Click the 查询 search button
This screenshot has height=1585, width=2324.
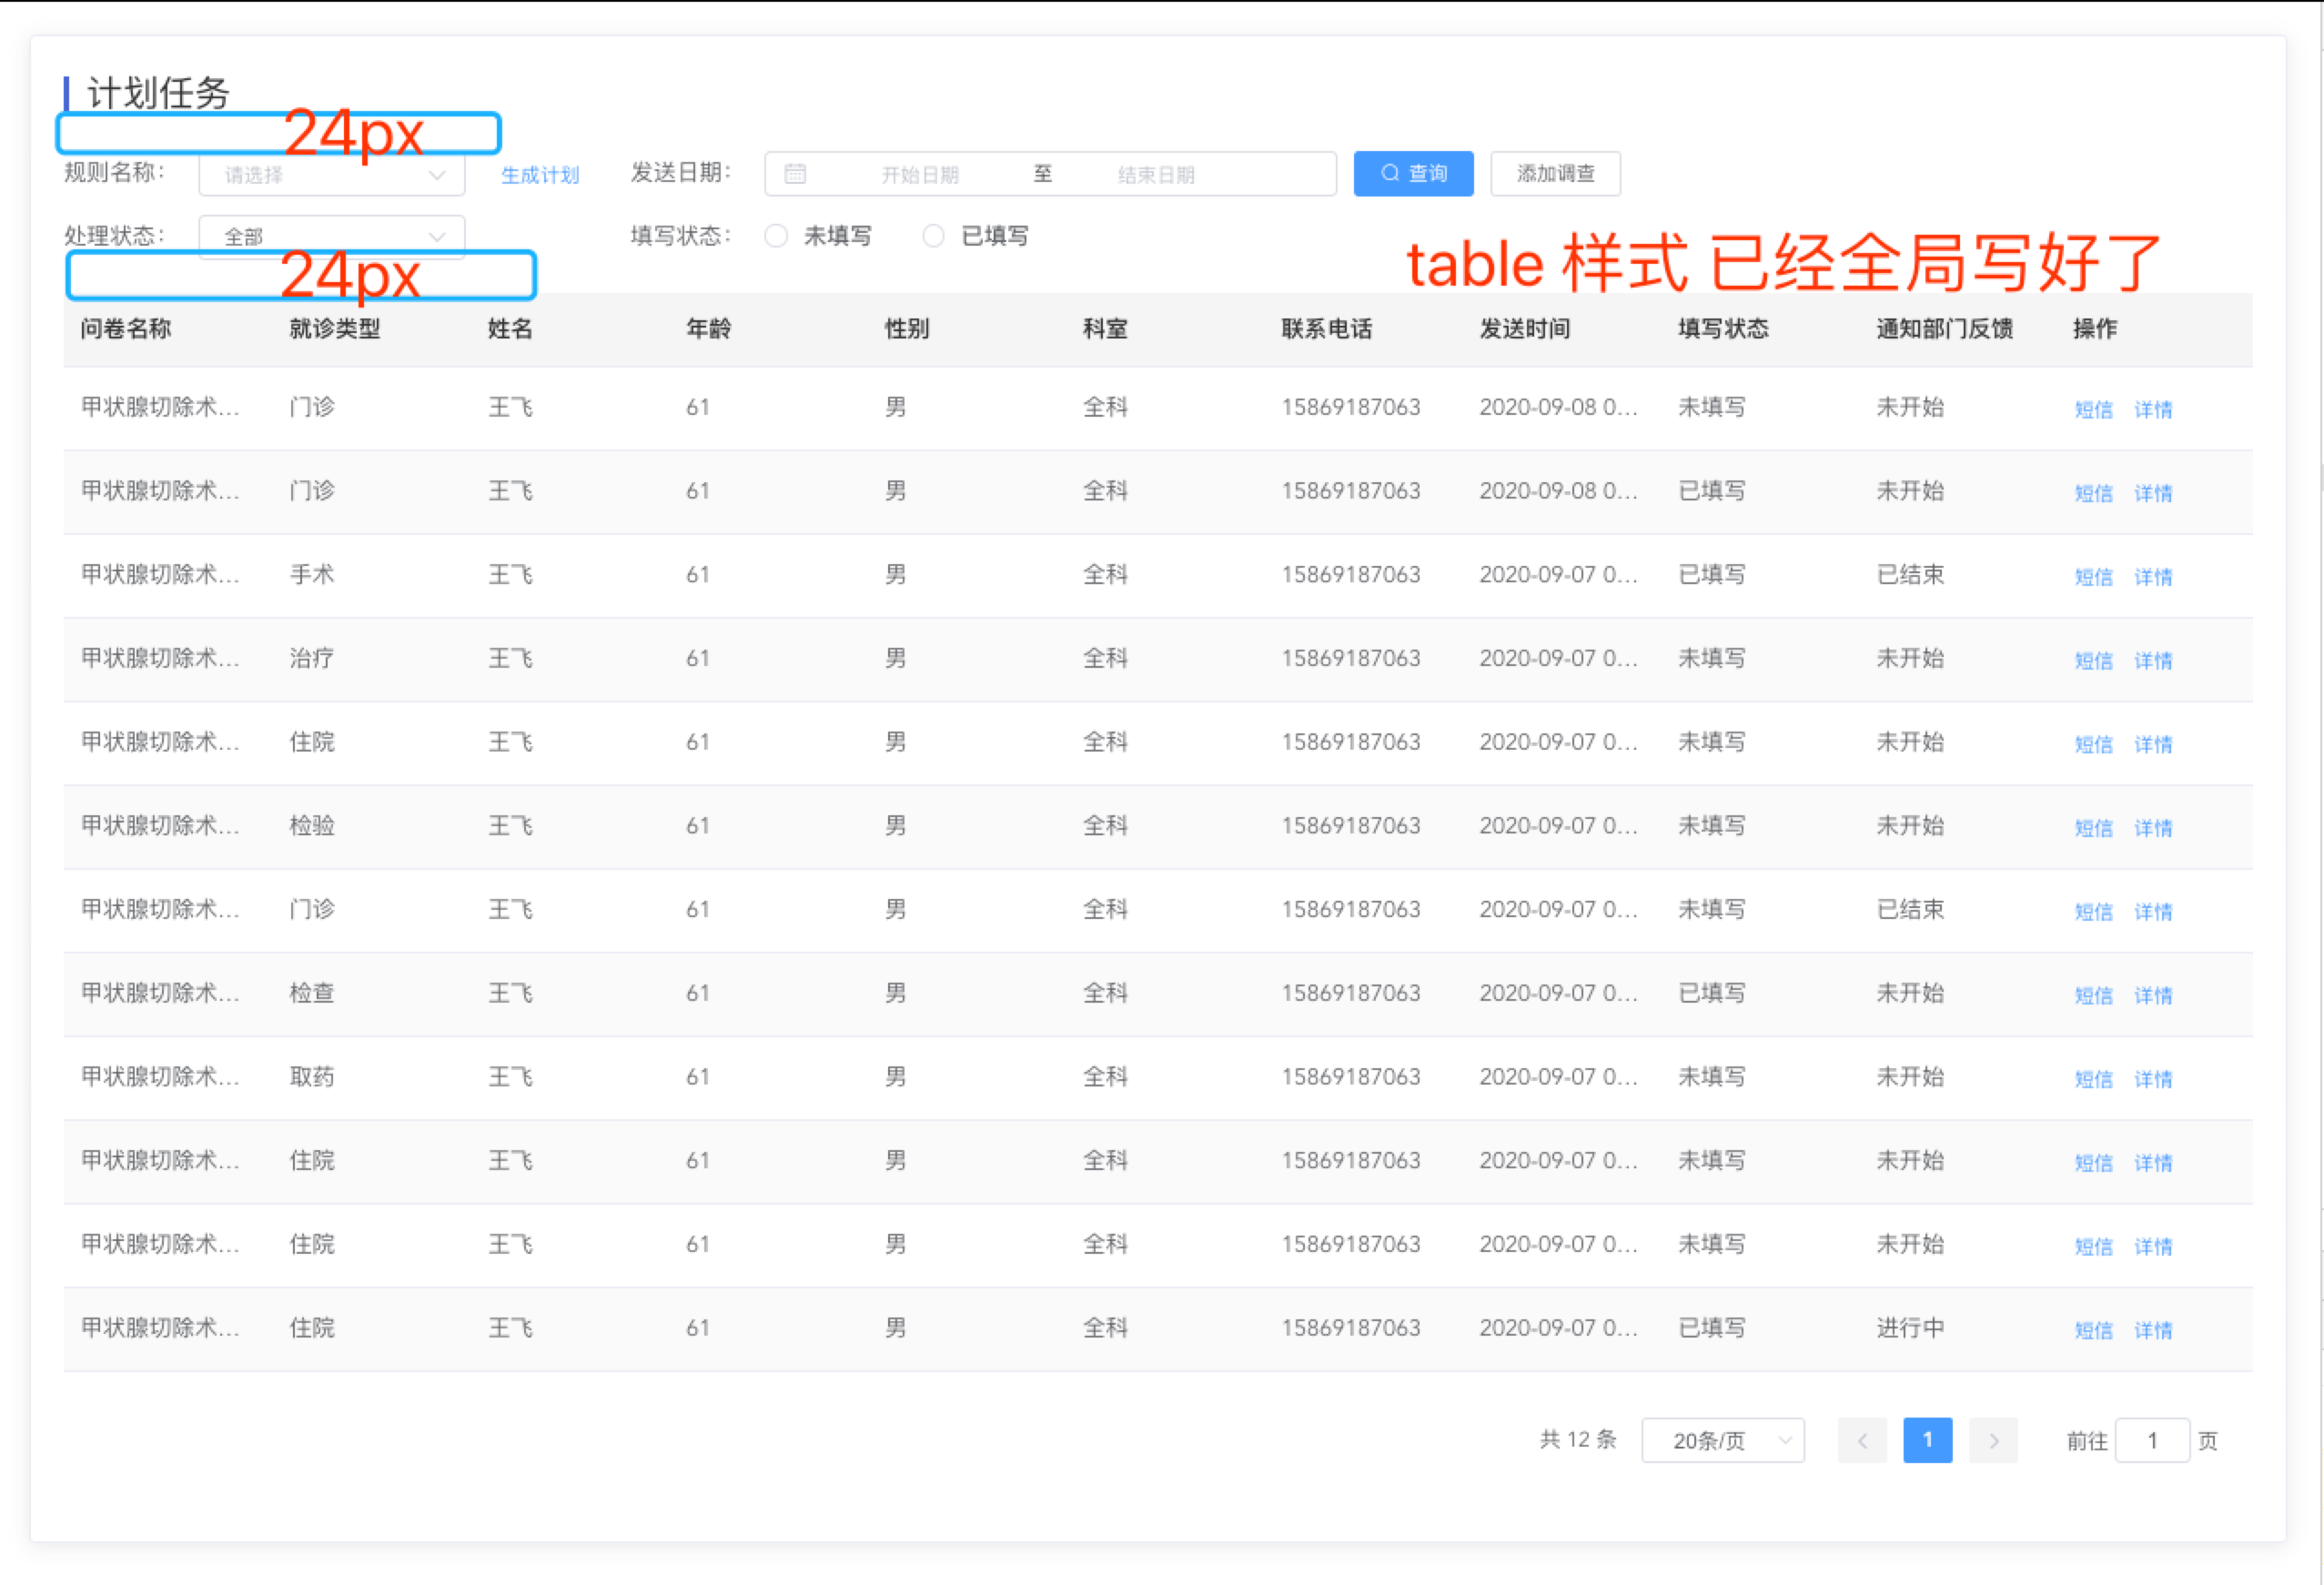point(1413,174)
